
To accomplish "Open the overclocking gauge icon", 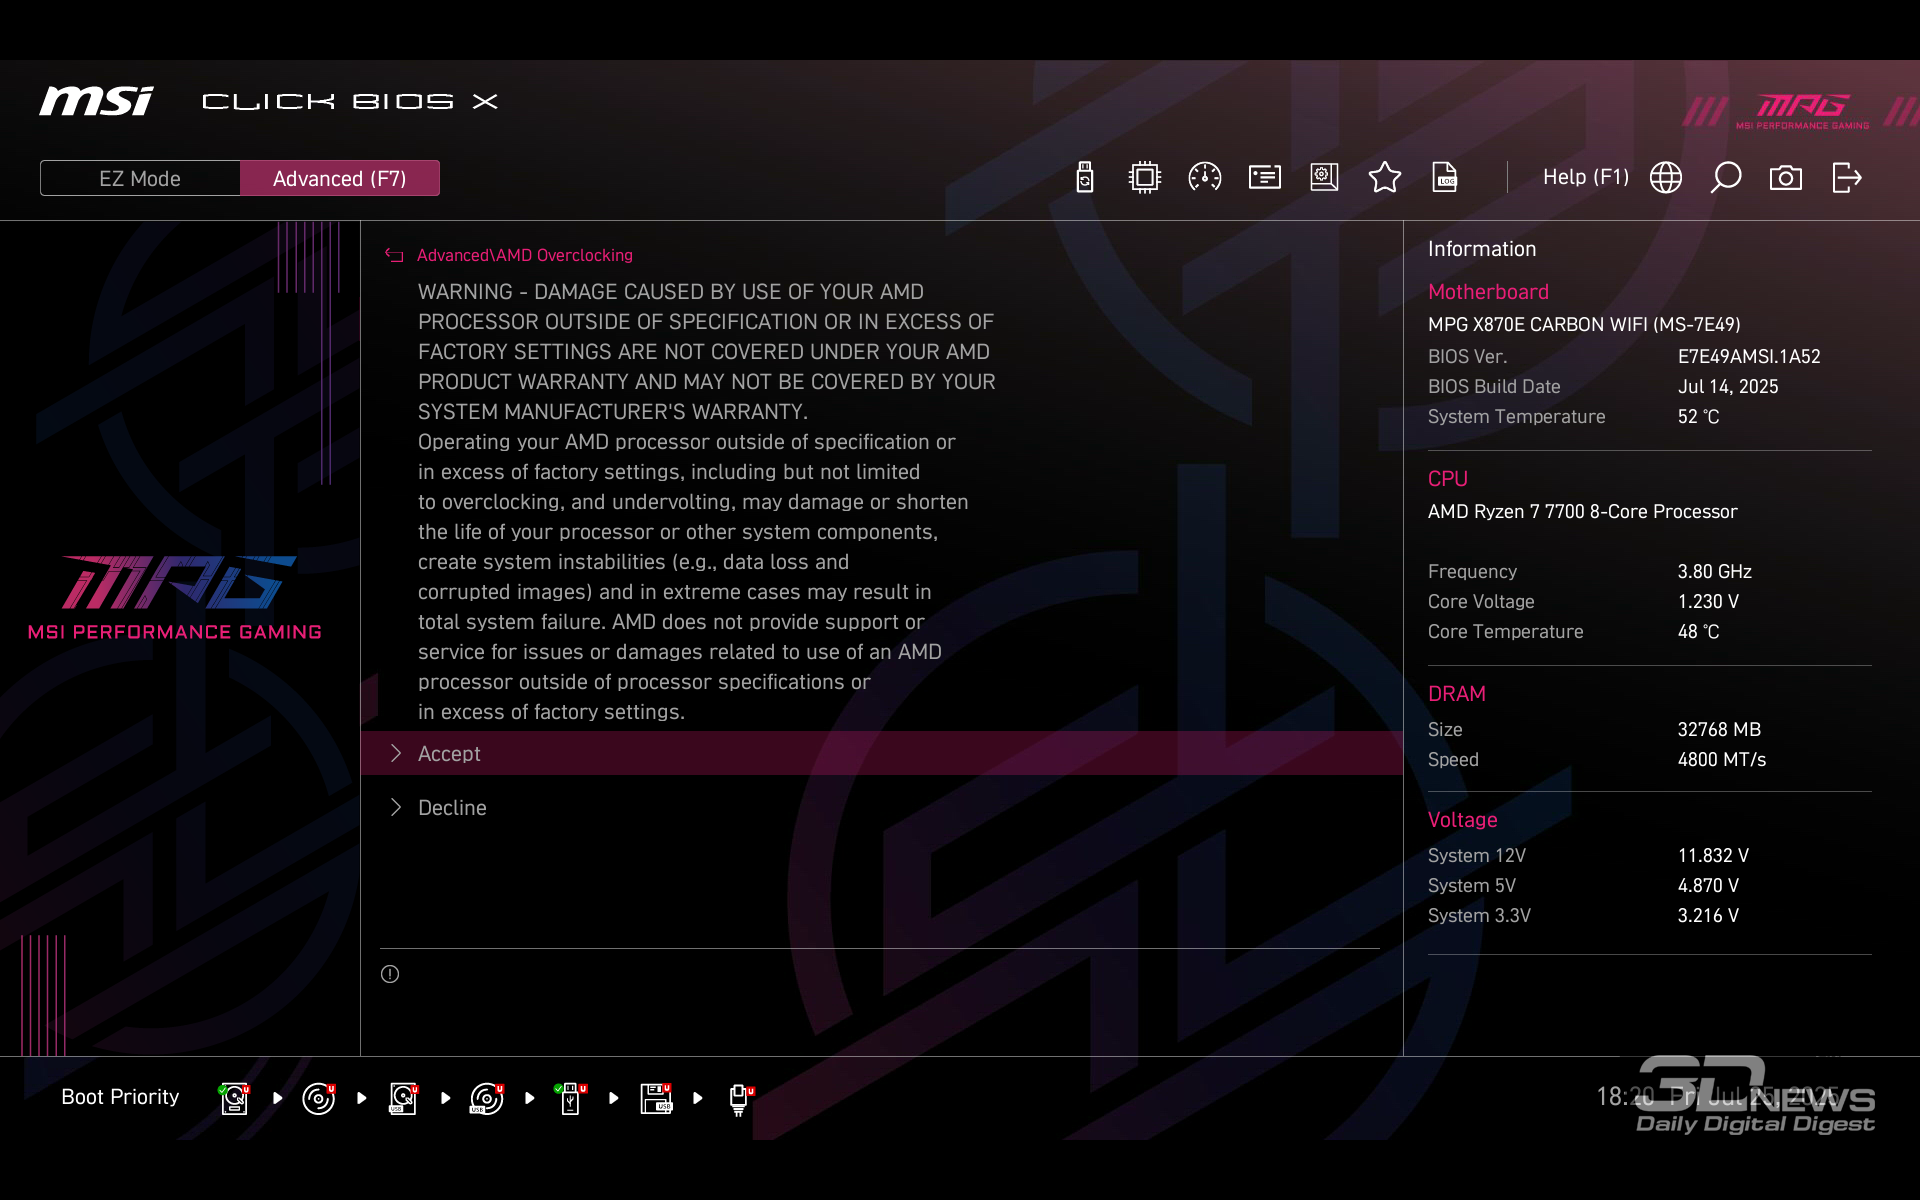I will pyautogui.click(x=1204, y=178).
